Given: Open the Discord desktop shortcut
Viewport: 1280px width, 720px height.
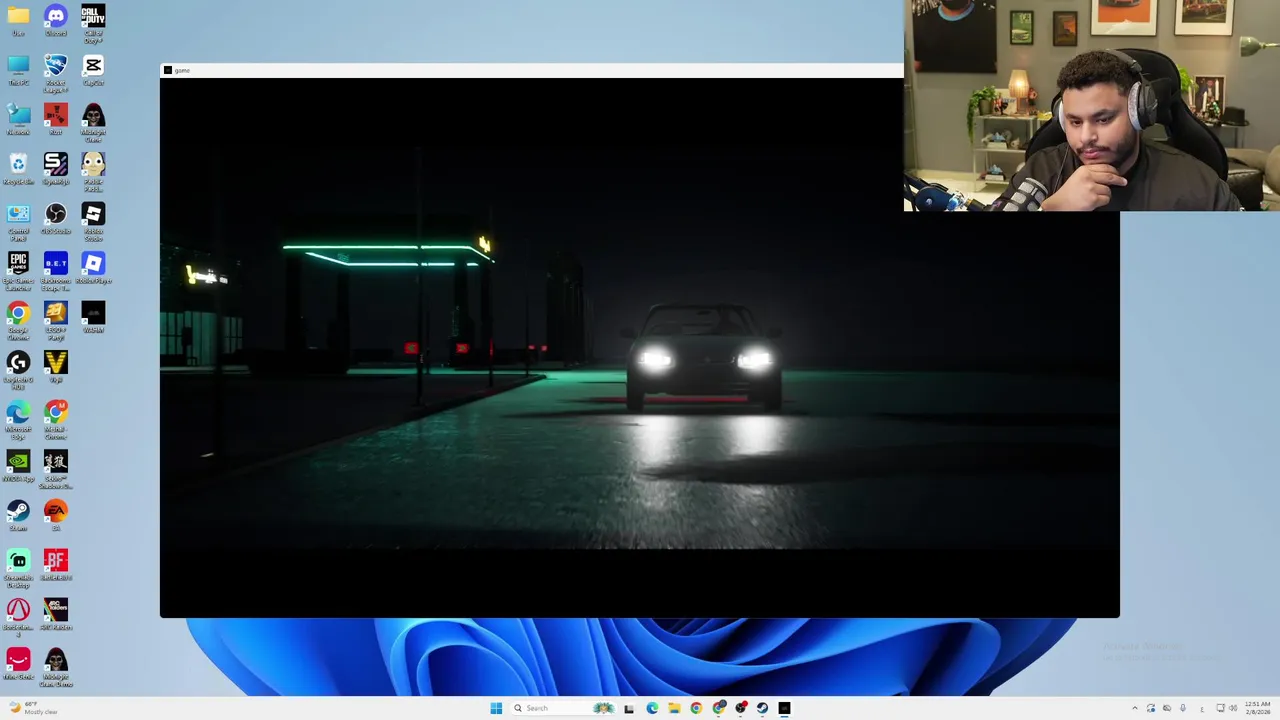Looking at the screenshot, I should tap(56, 20).
